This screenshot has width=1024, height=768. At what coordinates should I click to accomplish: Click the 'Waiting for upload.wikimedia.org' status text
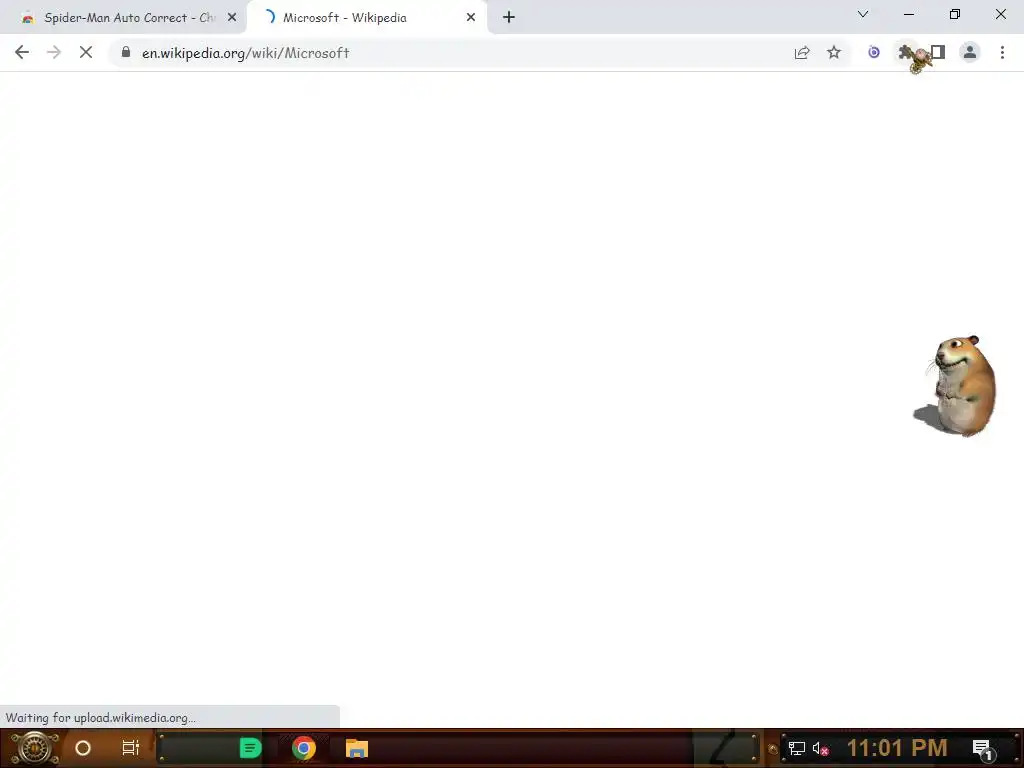tap(101, 718)
